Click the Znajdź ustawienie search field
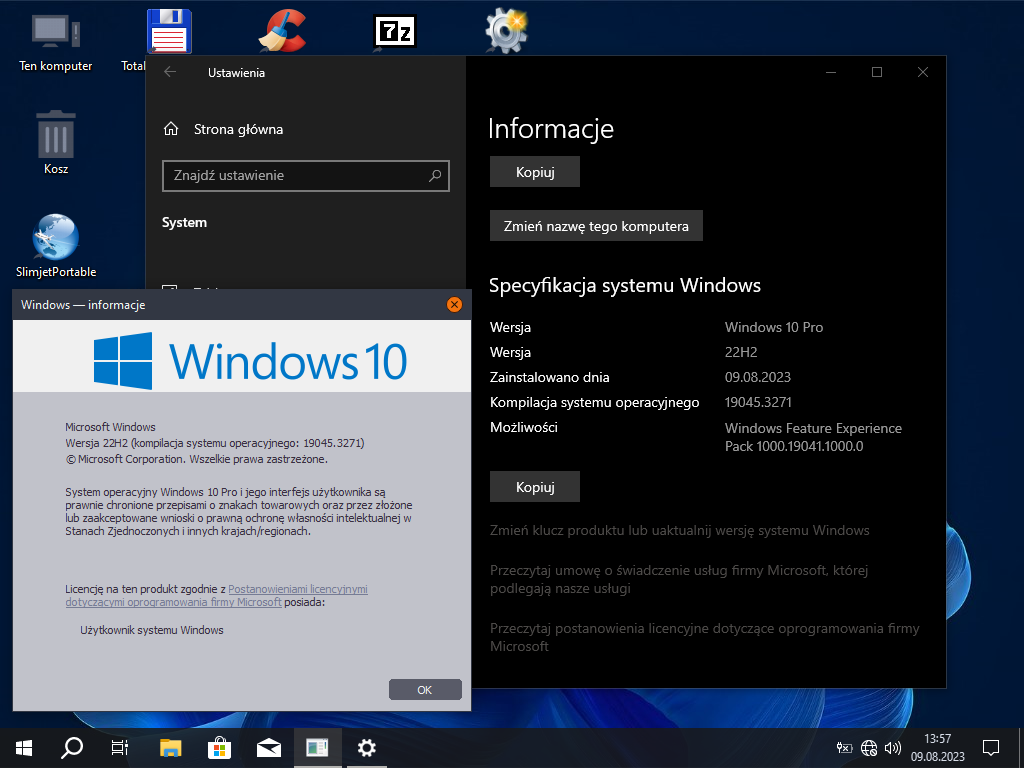Image resolution: width=1024 pixels, height=768 pixels. (296, 175)
